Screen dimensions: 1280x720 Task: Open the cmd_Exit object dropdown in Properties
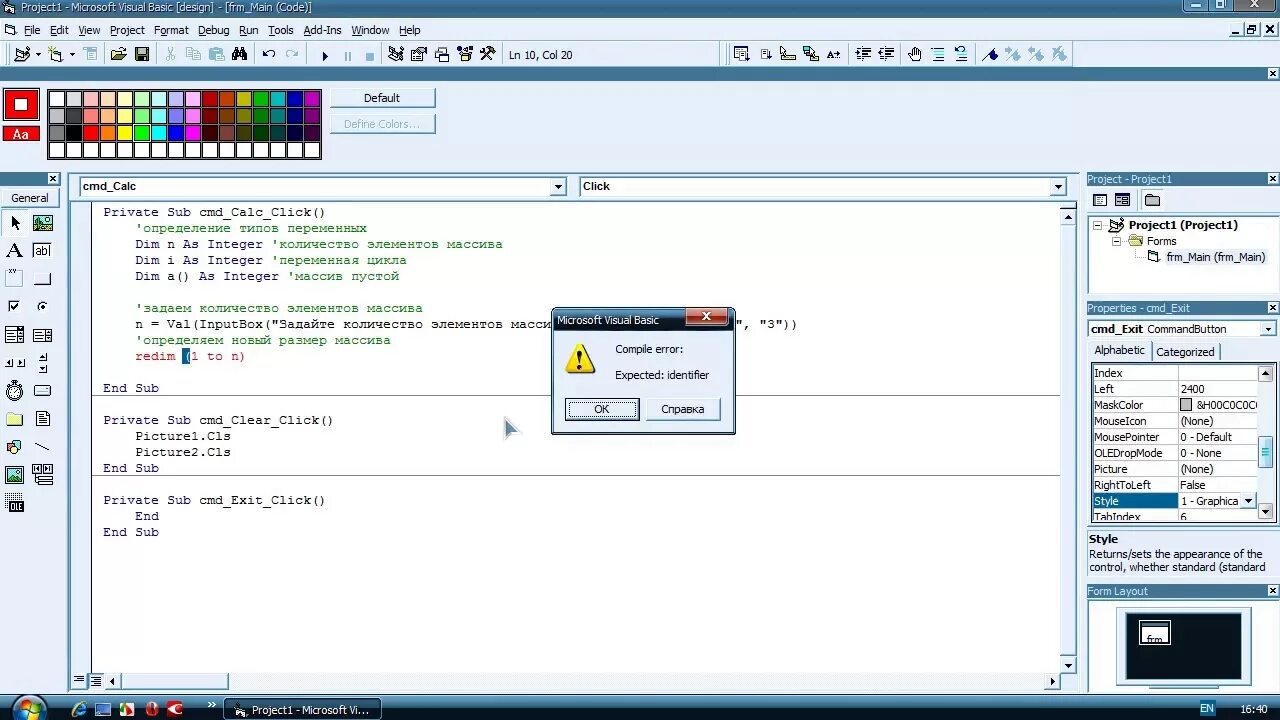coord(1268,329)
